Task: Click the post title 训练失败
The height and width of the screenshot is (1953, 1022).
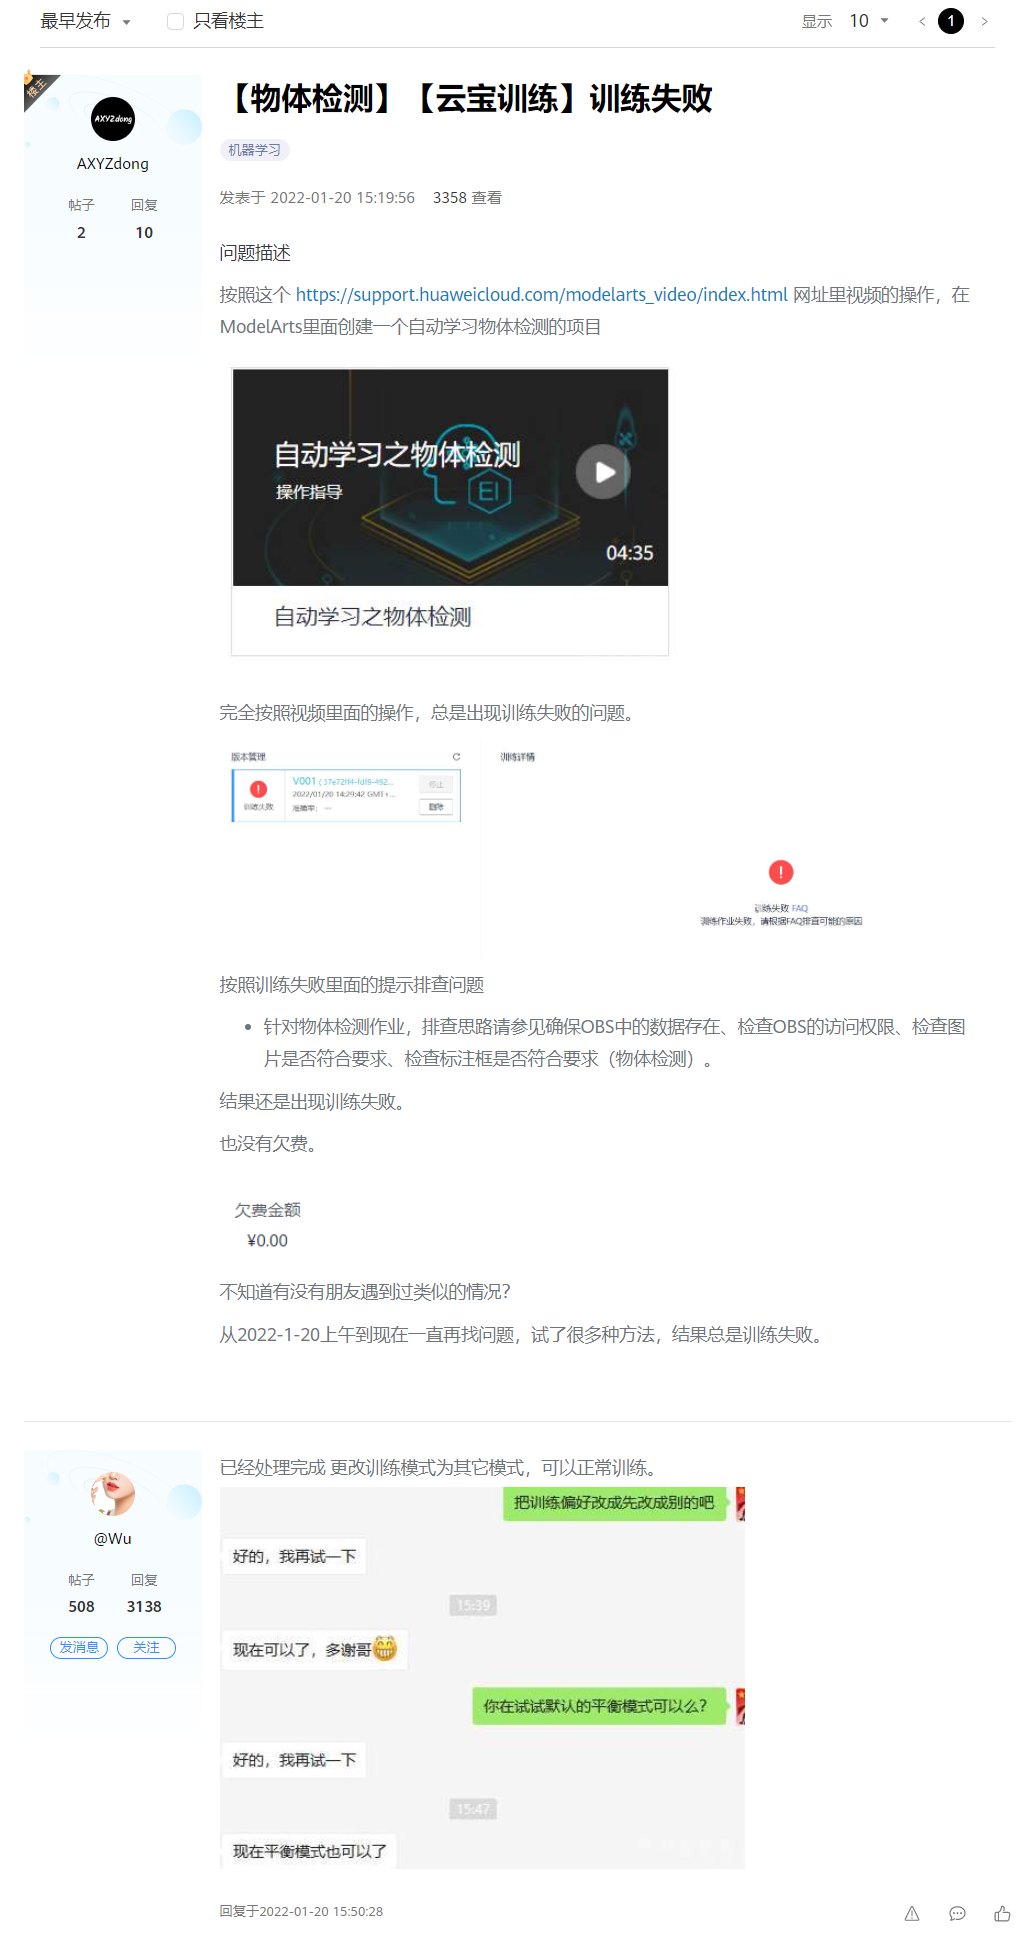Action: tap(466, 99)
